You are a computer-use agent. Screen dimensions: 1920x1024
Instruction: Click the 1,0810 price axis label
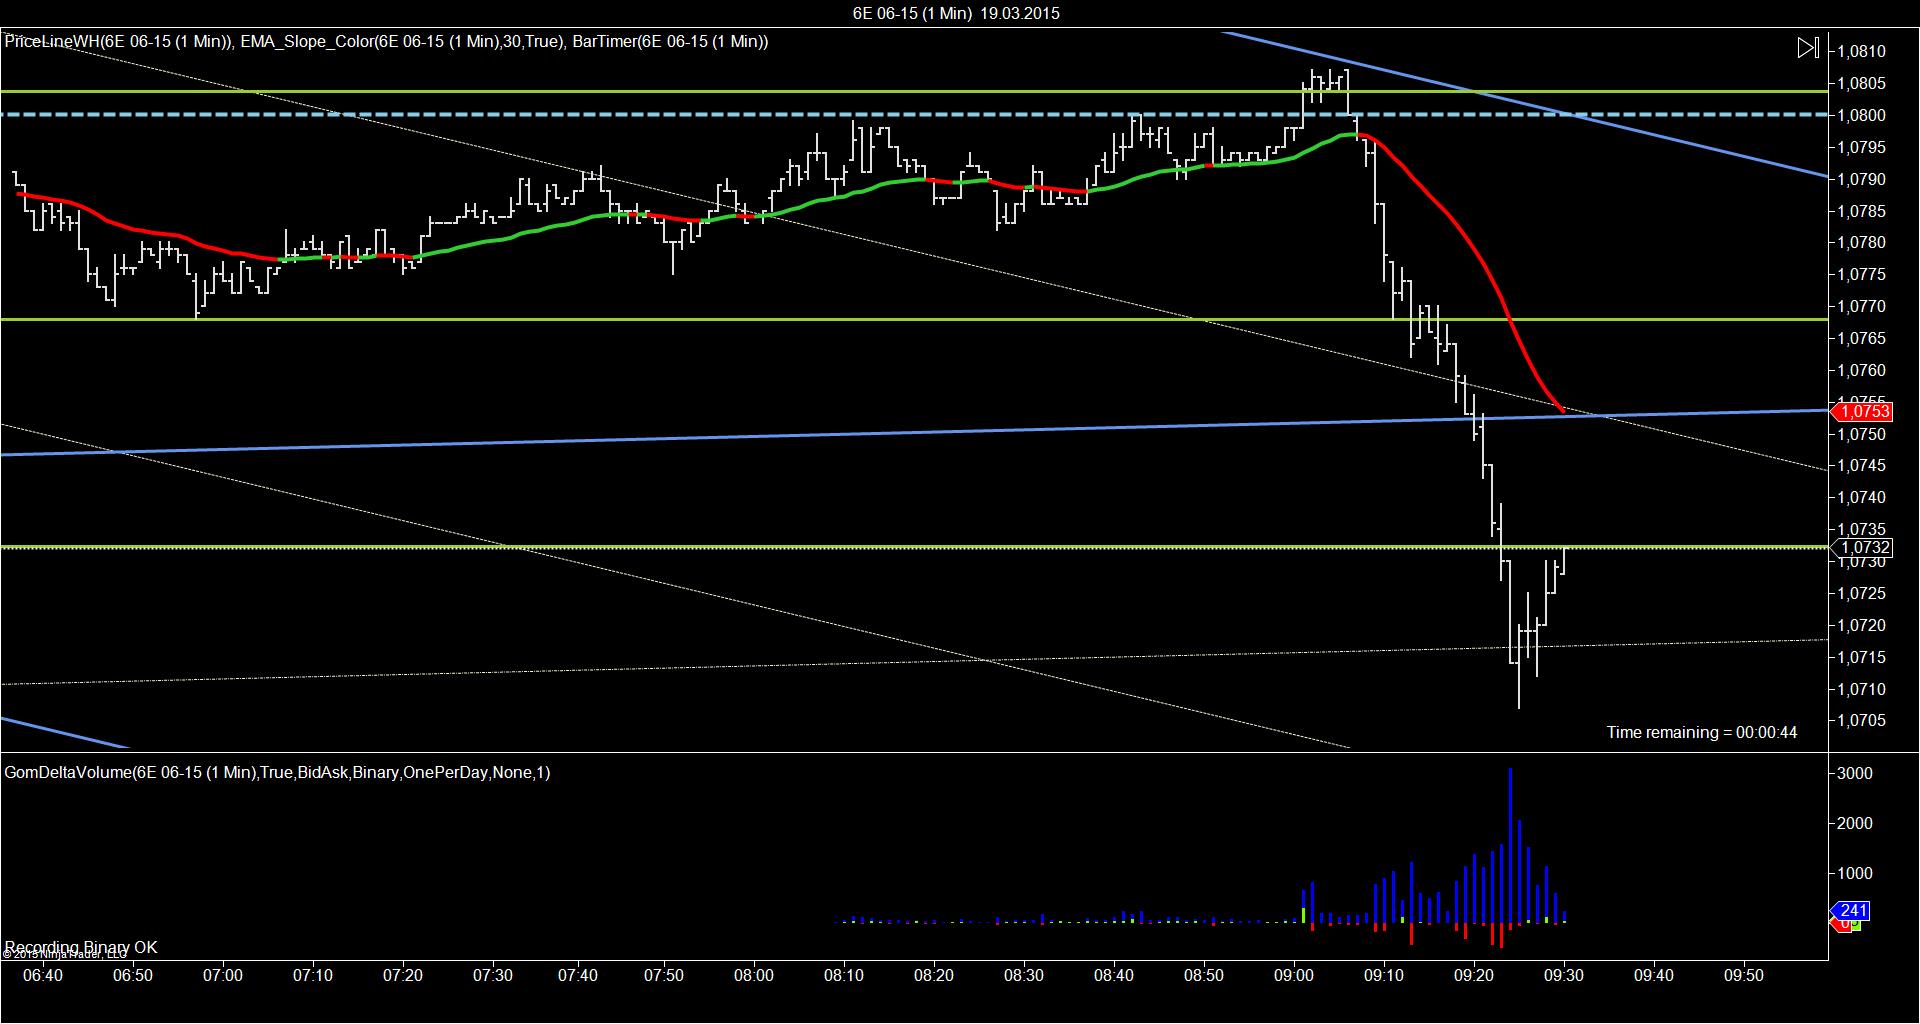1861,52
